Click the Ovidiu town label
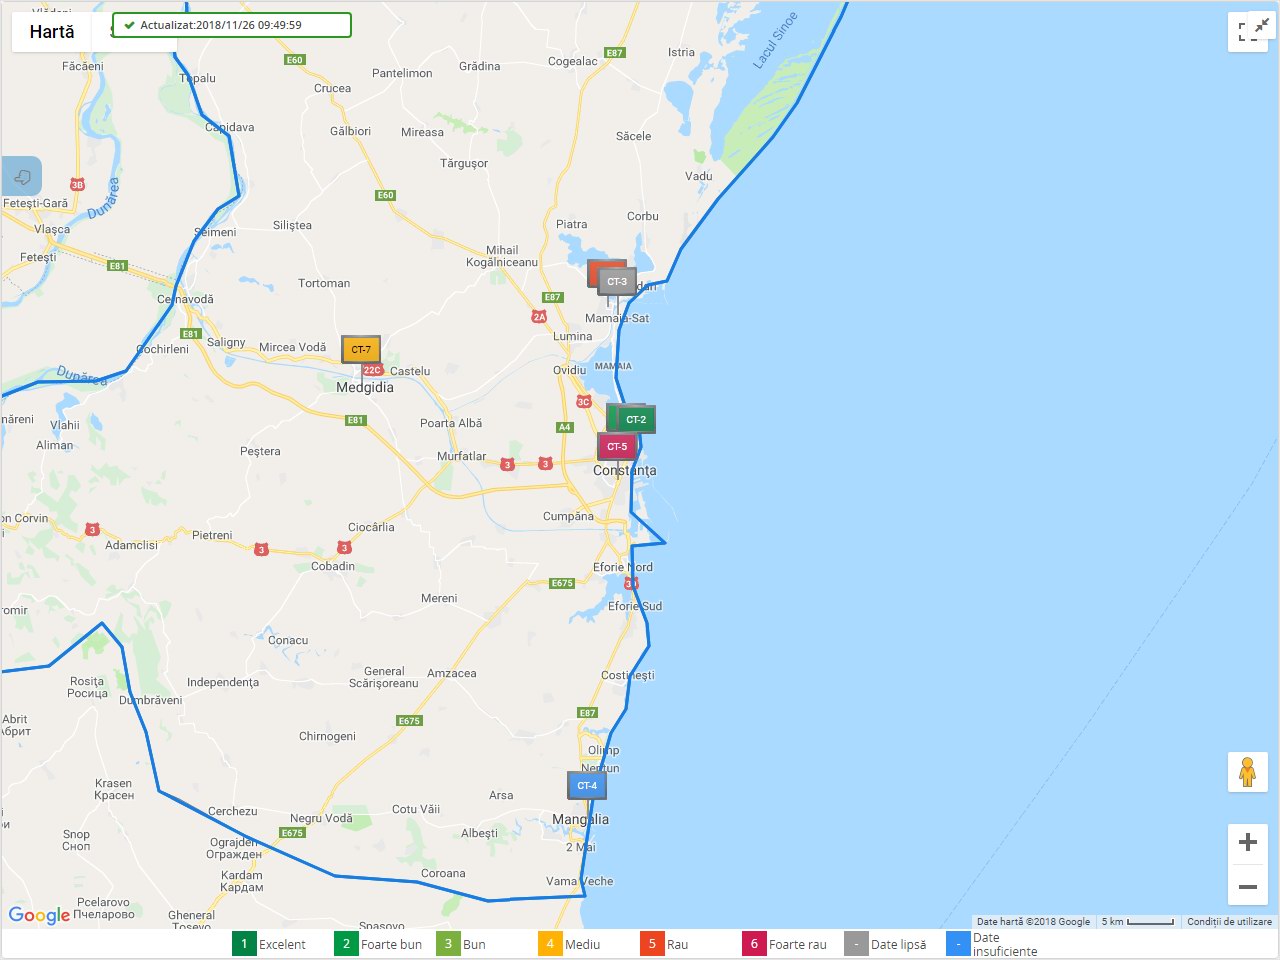1280x960 pixels. 570,370
